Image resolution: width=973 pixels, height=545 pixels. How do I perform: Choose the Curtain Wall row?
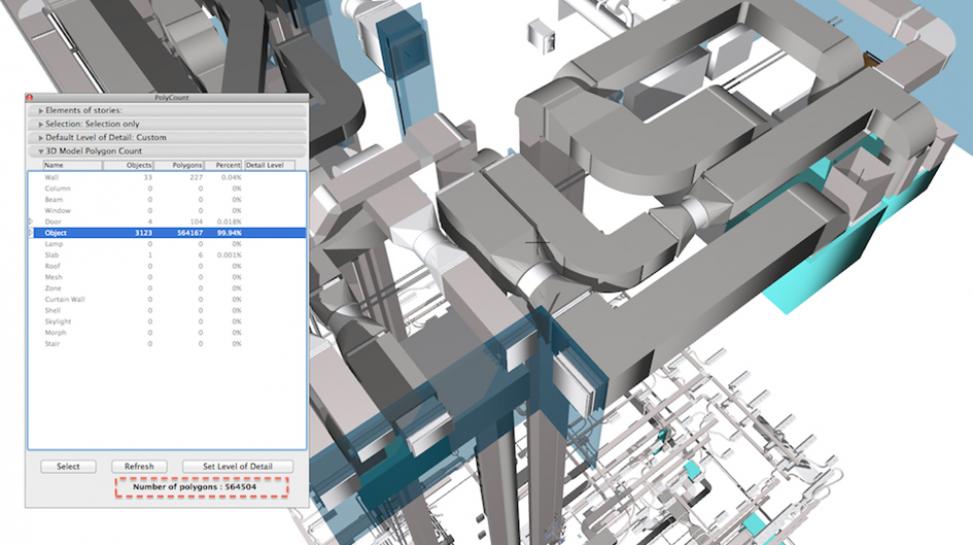[63, 299]
